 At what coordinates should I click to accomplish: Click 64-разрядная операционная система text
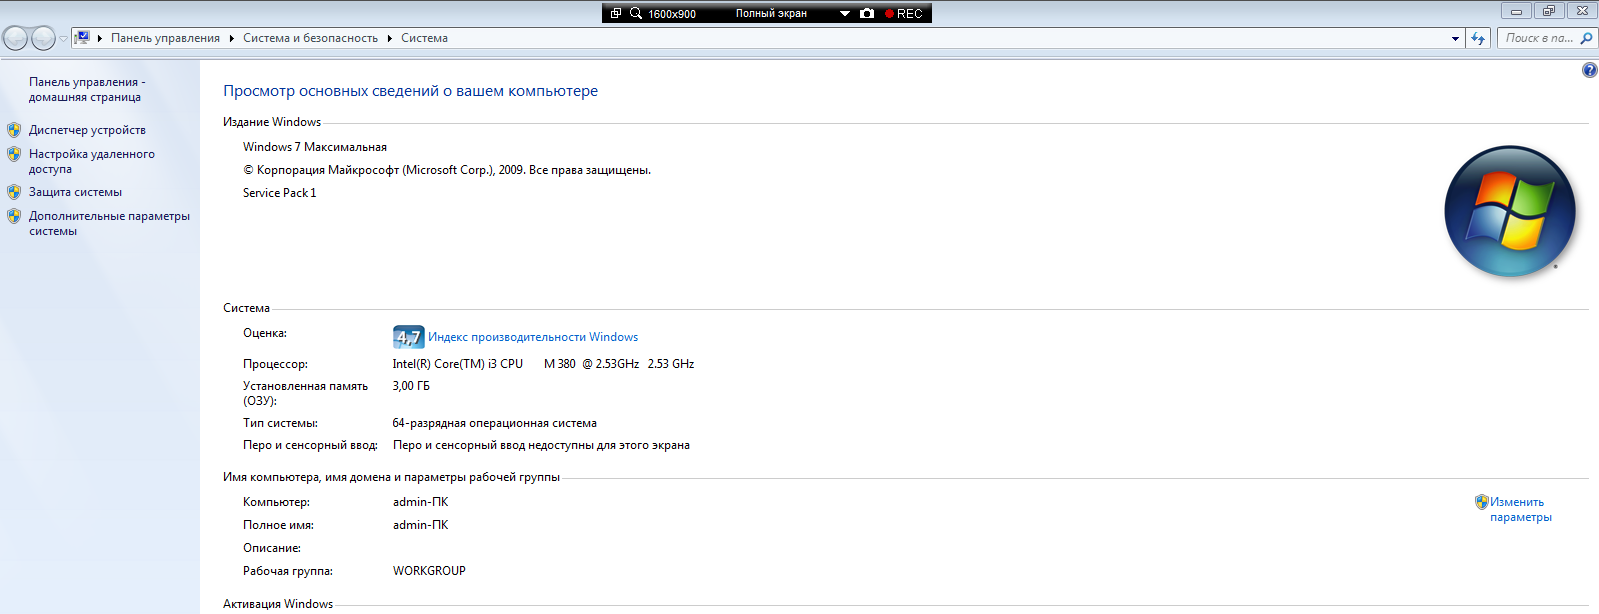(495, 423)
